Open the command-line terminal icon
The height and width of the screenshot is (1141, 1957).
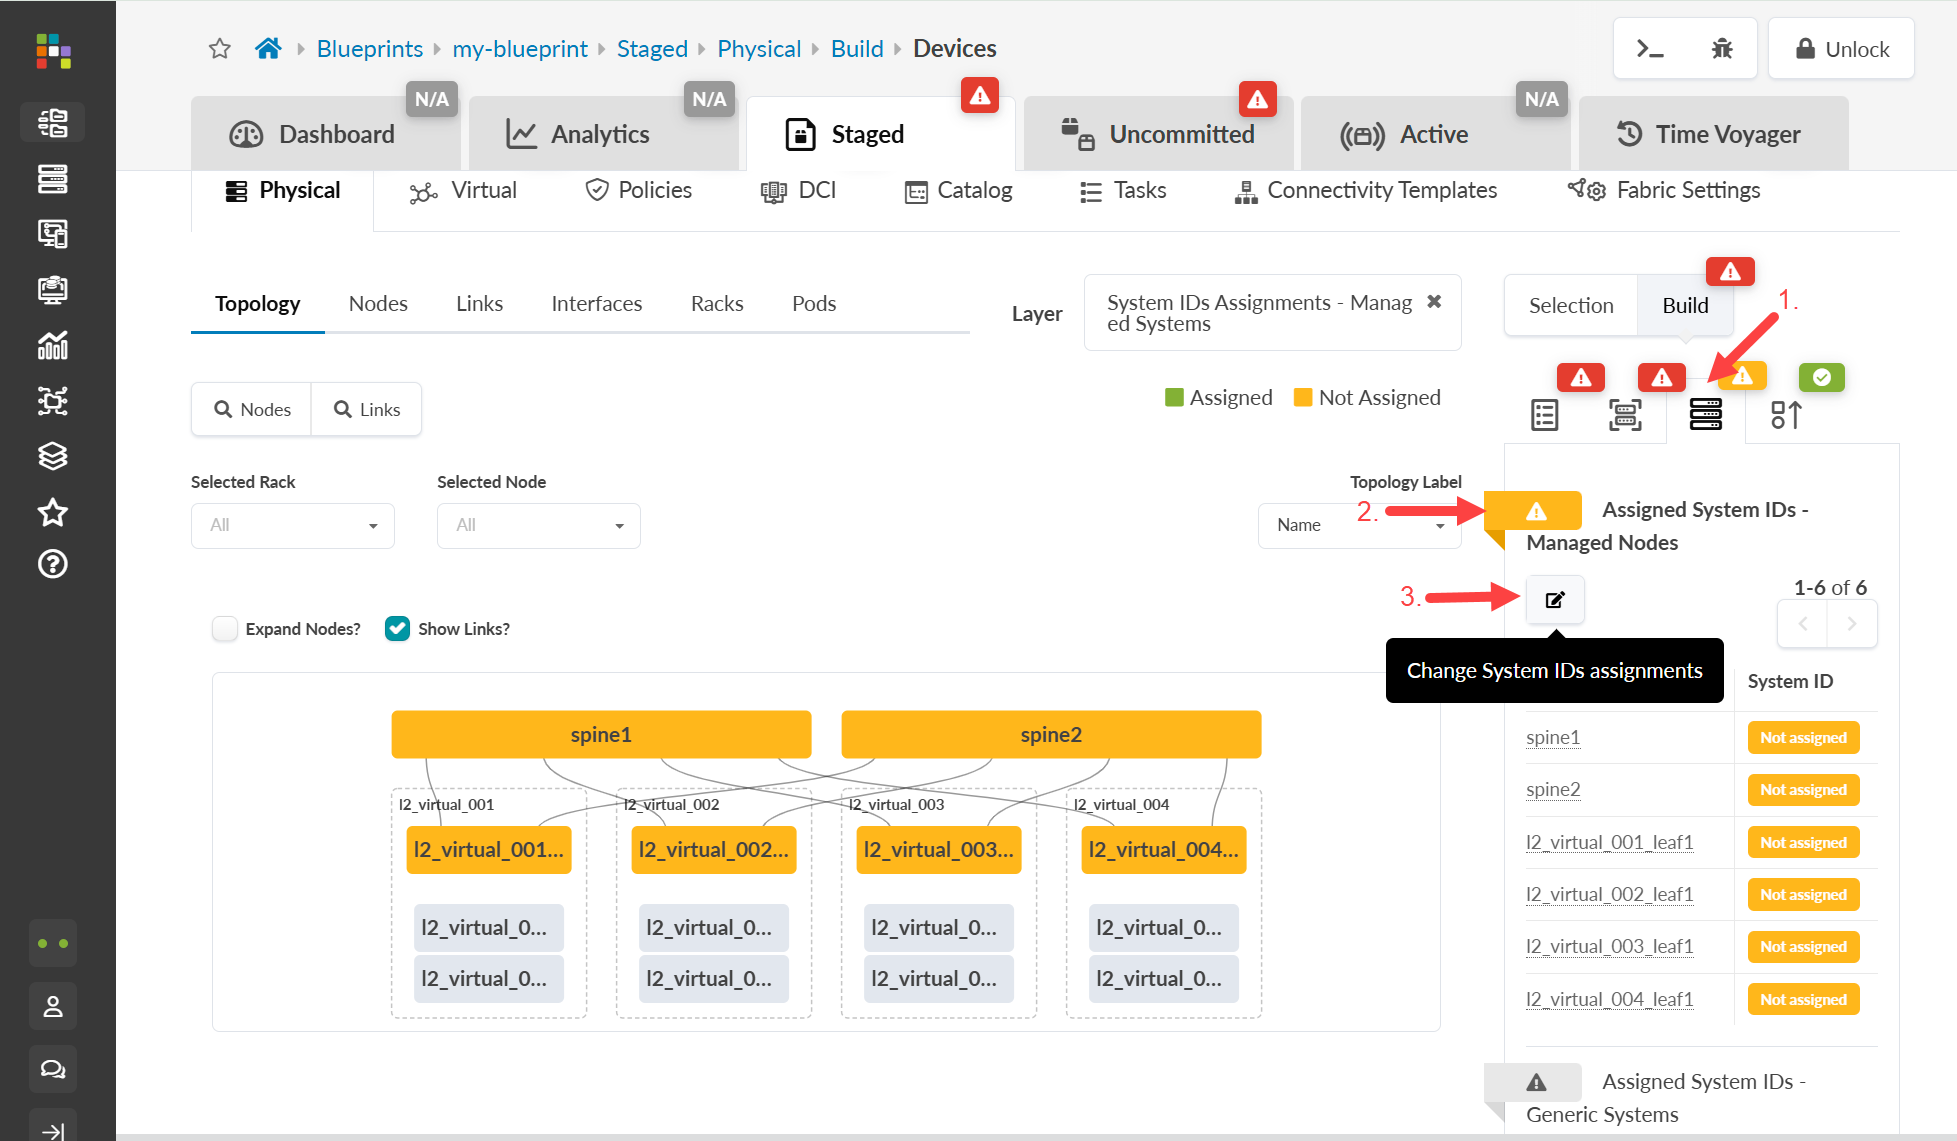click(x=1650, y=49)
